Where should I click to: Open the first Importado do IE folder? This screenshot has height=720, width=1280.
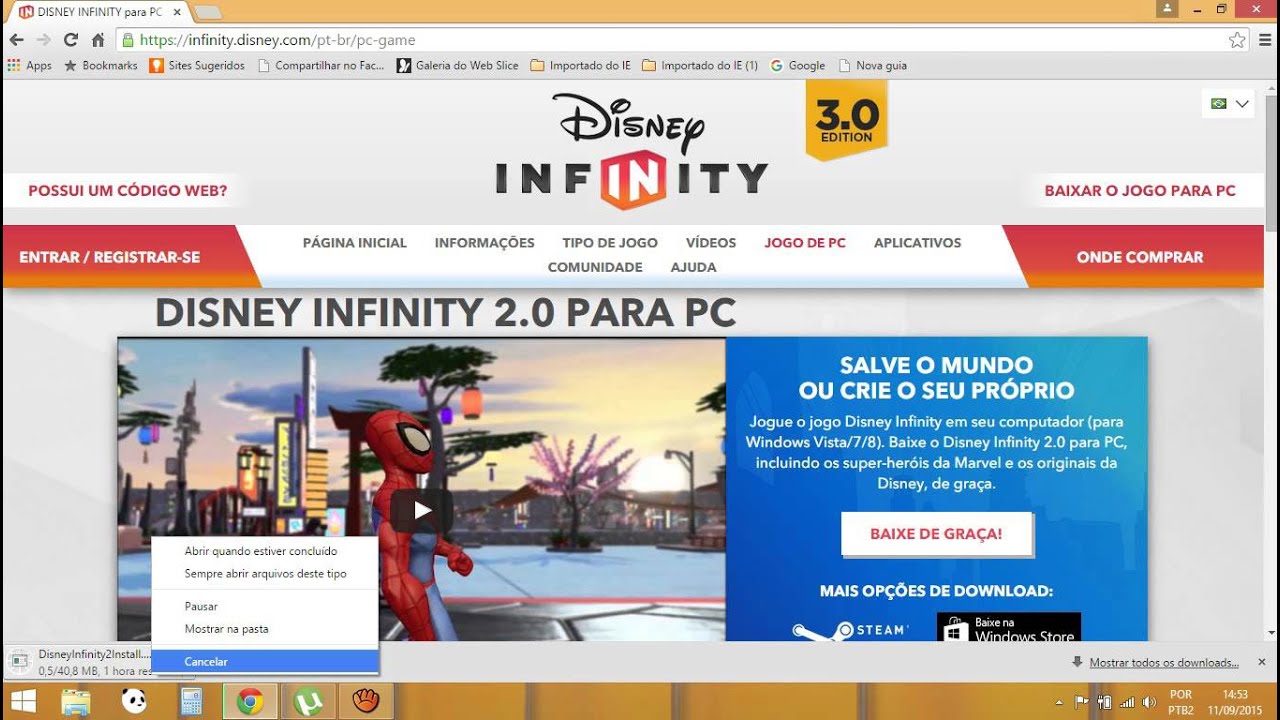coord(580,65)
